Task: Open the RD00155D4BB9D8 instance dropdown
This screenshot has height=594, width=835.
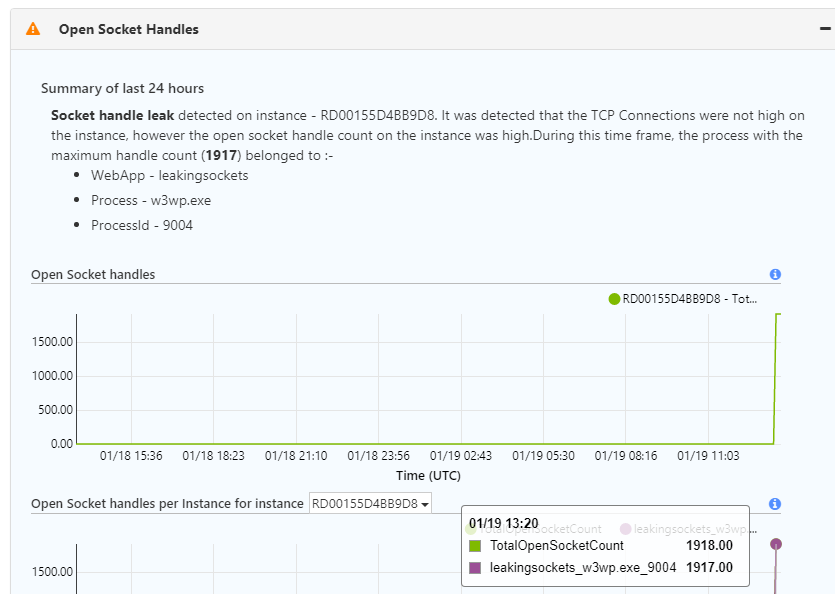Action: pos(370,504)
